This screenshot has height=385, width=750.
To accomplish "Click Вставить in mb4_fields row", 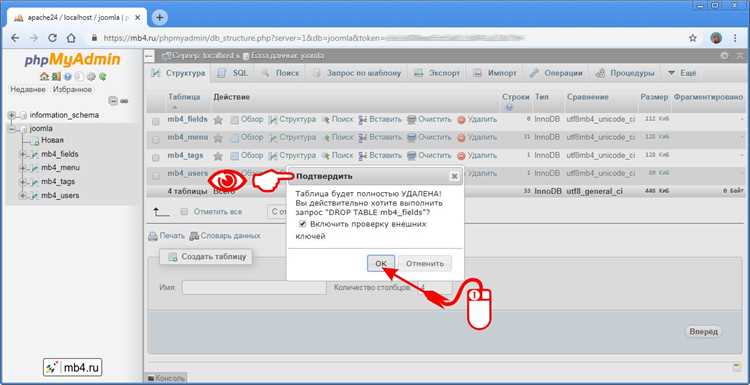I will 380,119.
